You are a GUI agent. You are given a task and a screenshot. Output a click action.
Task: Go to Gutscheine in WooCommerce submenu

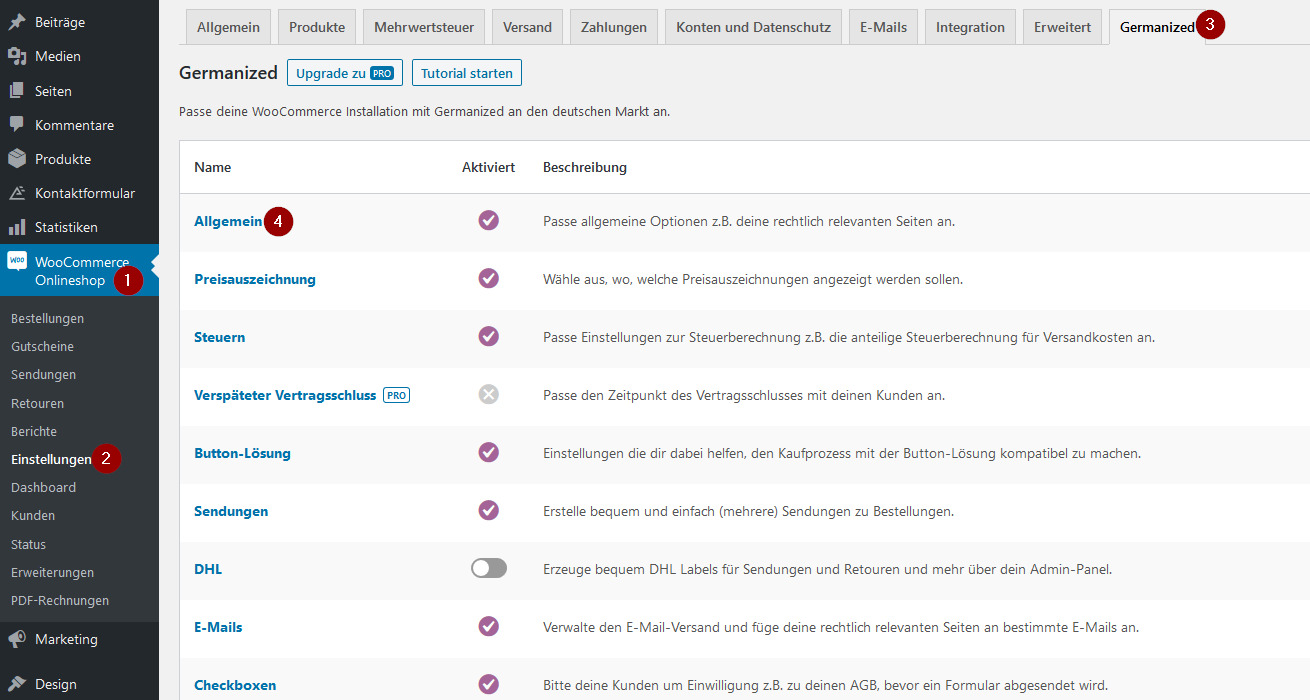pos(42,346)
